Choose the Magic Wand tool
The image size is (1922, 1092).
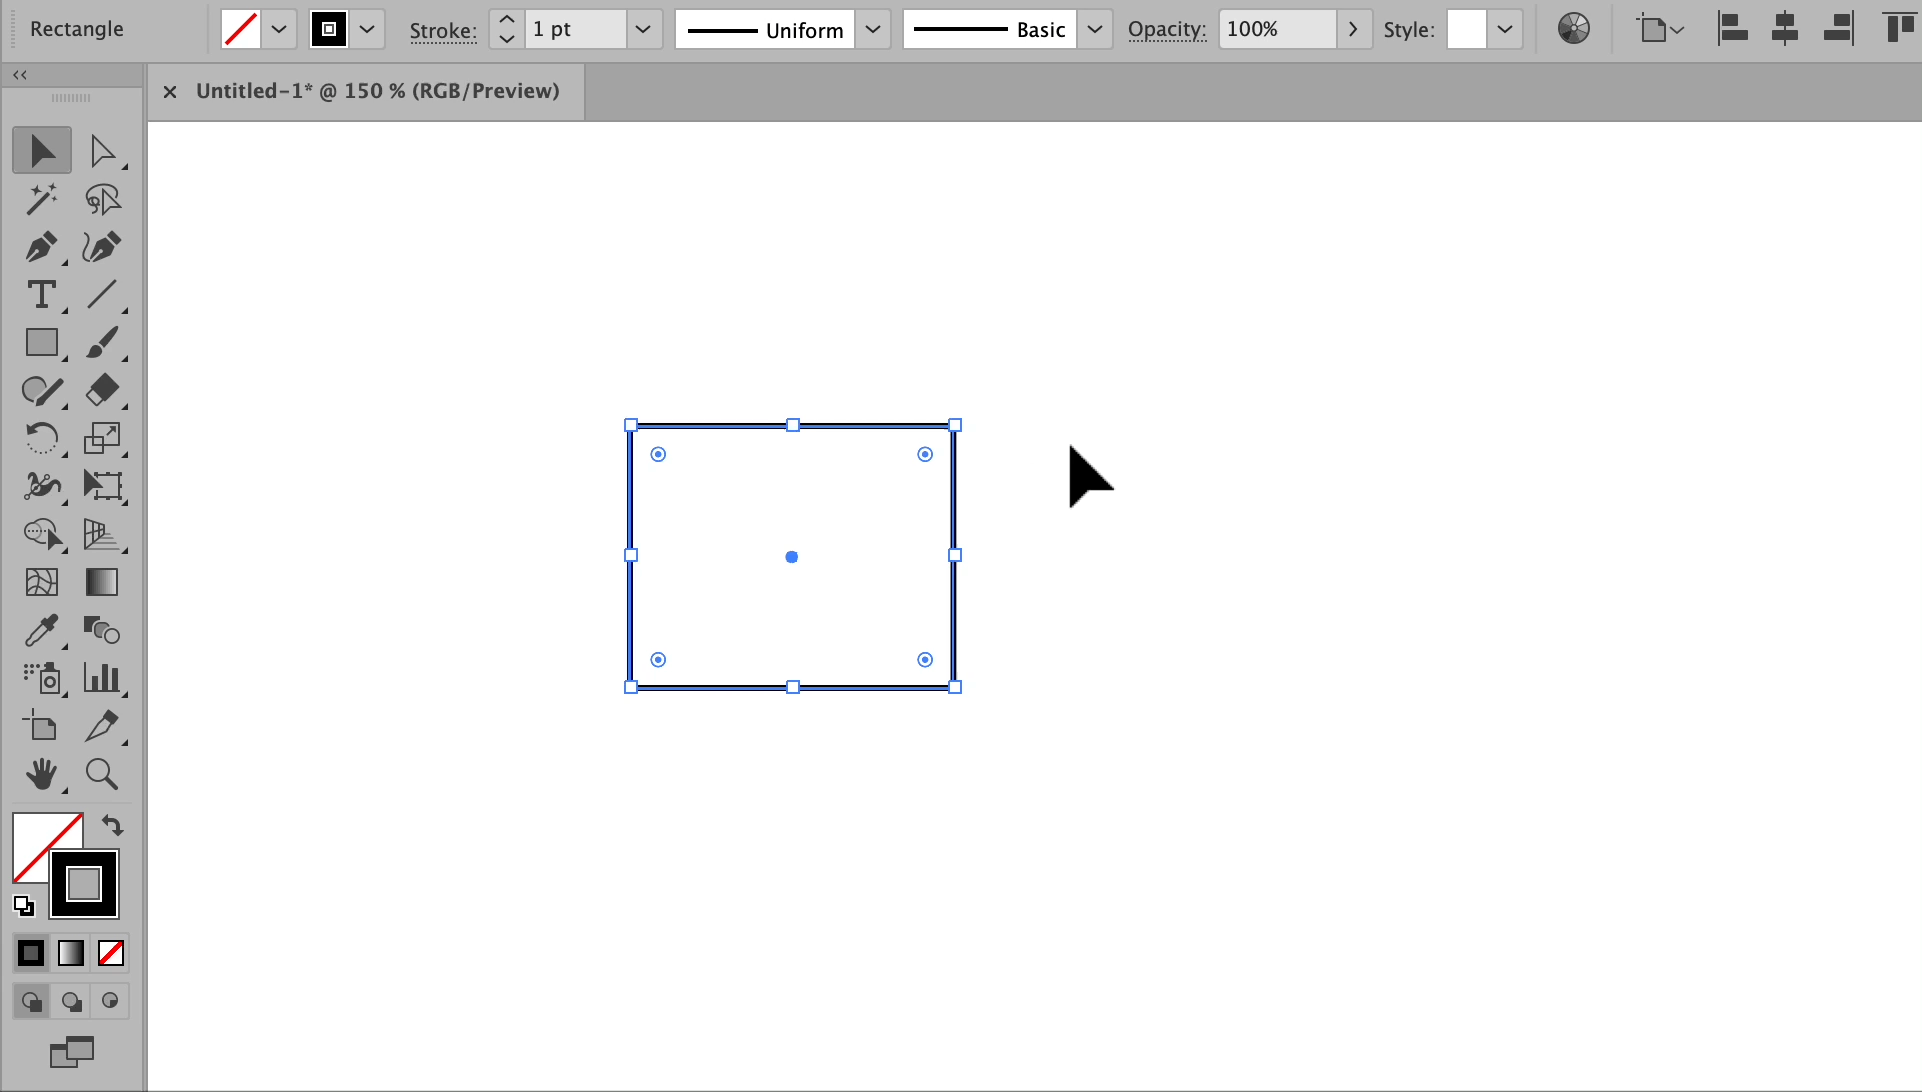coord(41,199)
